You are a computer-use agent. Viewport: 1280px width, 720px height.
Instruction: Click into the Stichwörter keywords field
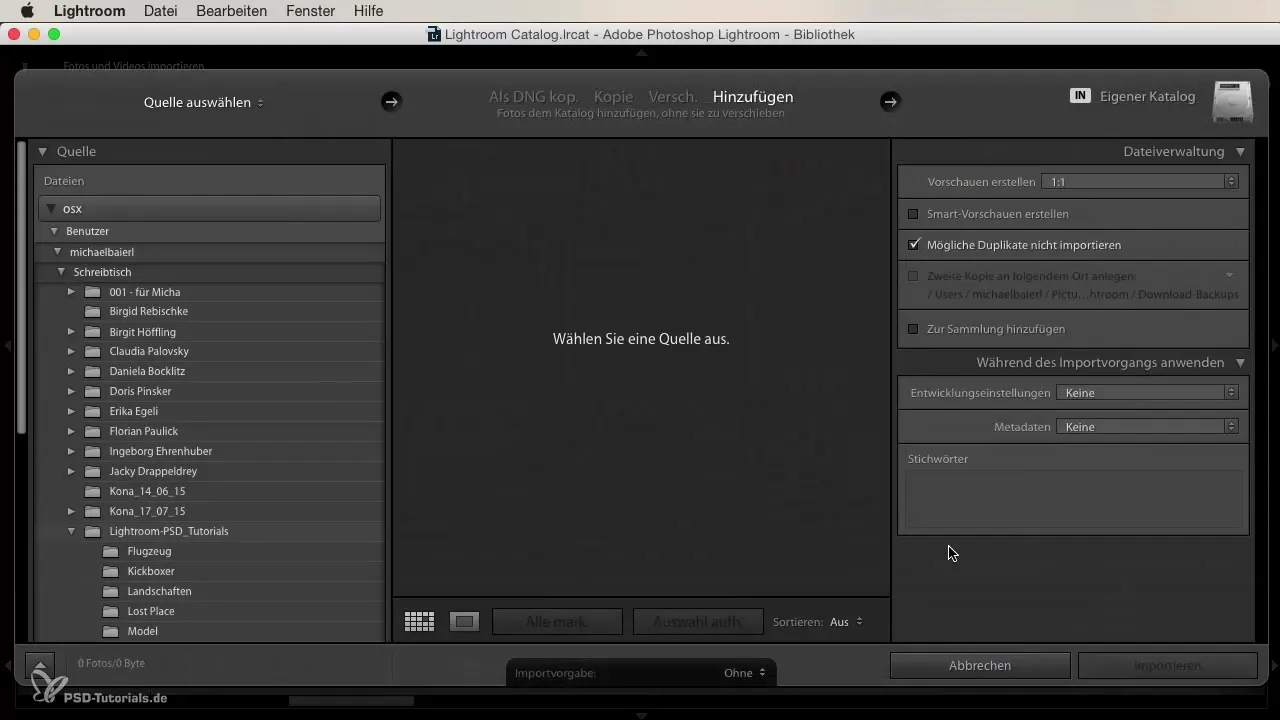point(1074,499)
